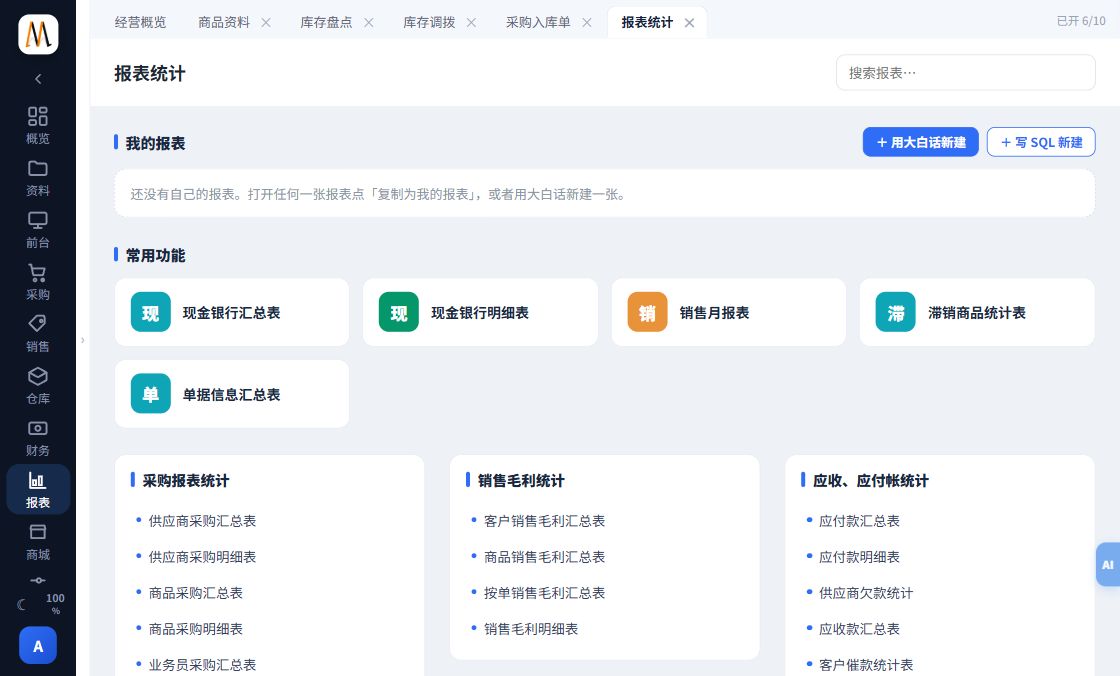This screenshot has width=1120, height=676.
Task: Open the 销售 tag sidebar icon
Action: point(38,334)
